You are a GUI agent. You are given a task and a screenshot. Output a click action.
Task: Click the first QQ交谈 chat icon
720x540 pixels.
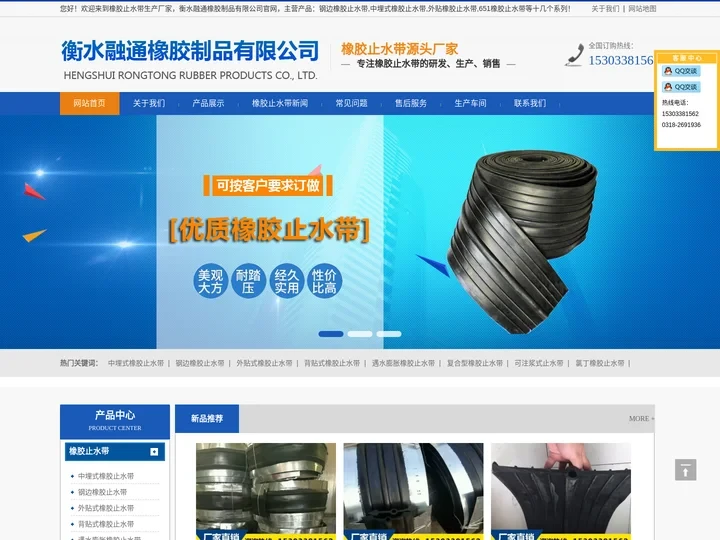tap(681, 71)
